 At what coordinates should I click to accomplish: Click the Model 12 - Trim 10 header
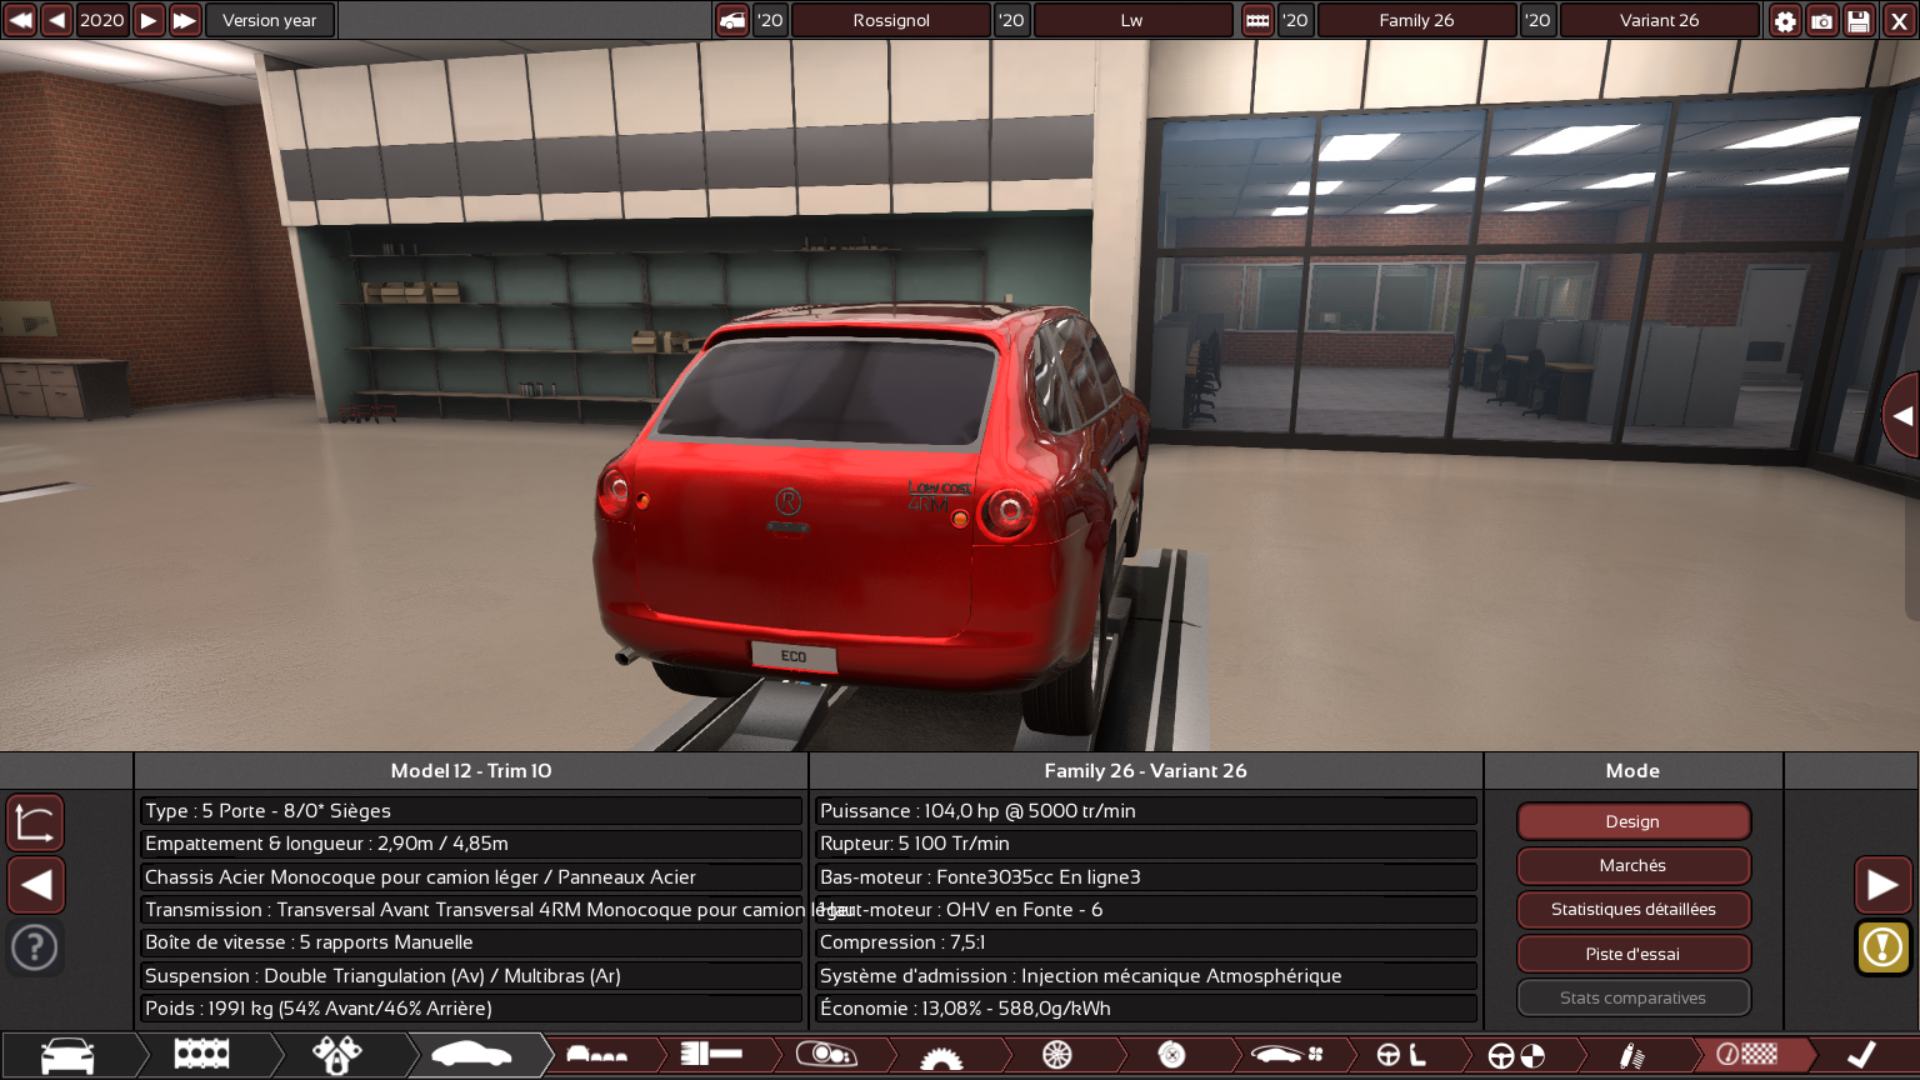click(x=471, y=771)
